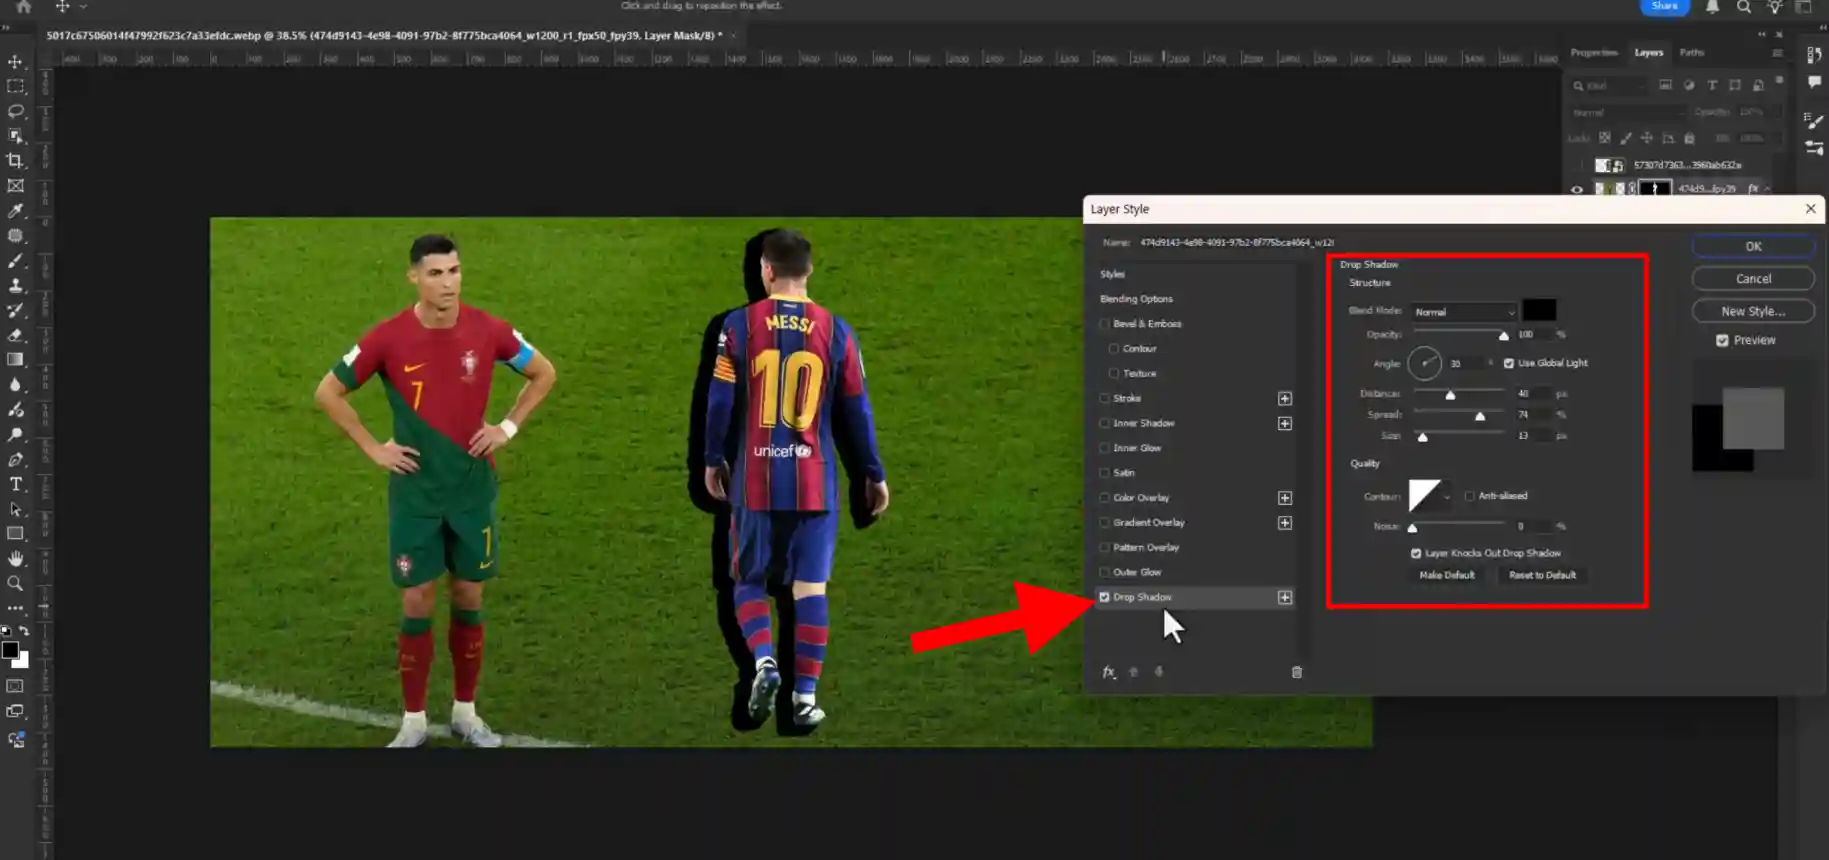Screen dimensions: 1829x860
Task: Select the Rectangular Marquee tool
Action: coord(16,87)
